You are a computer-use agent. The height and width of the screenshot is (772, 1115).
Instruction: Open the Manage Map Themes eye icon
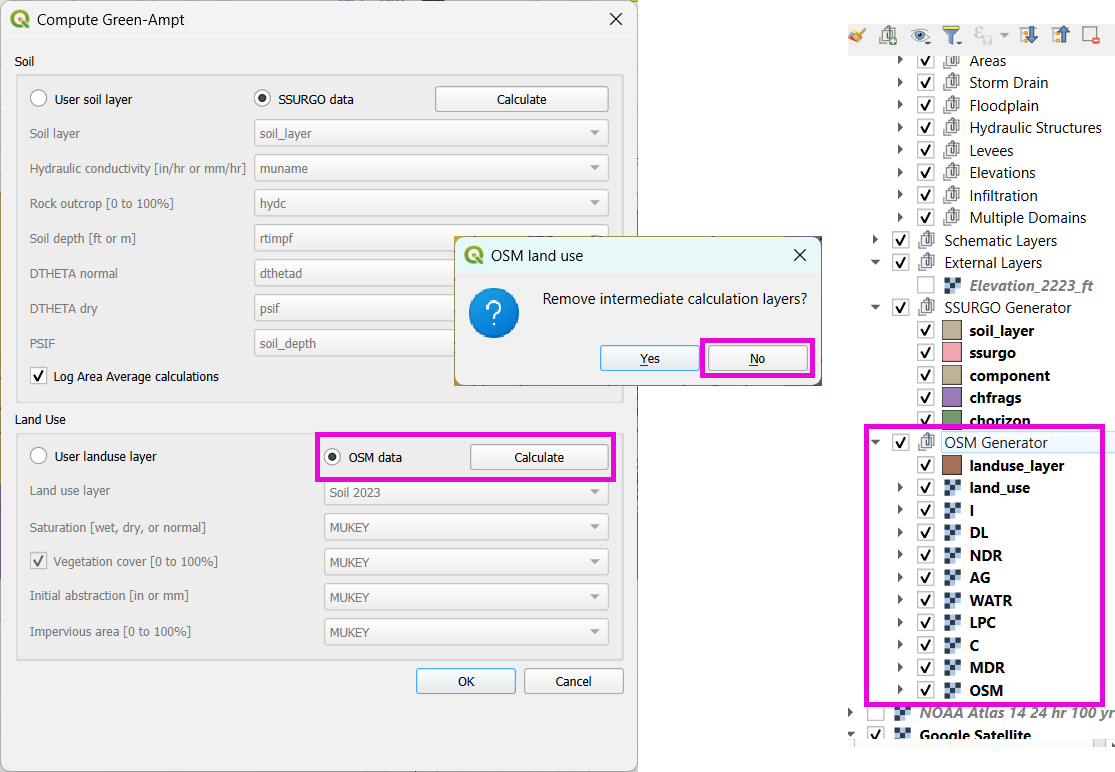pos(920,35)
